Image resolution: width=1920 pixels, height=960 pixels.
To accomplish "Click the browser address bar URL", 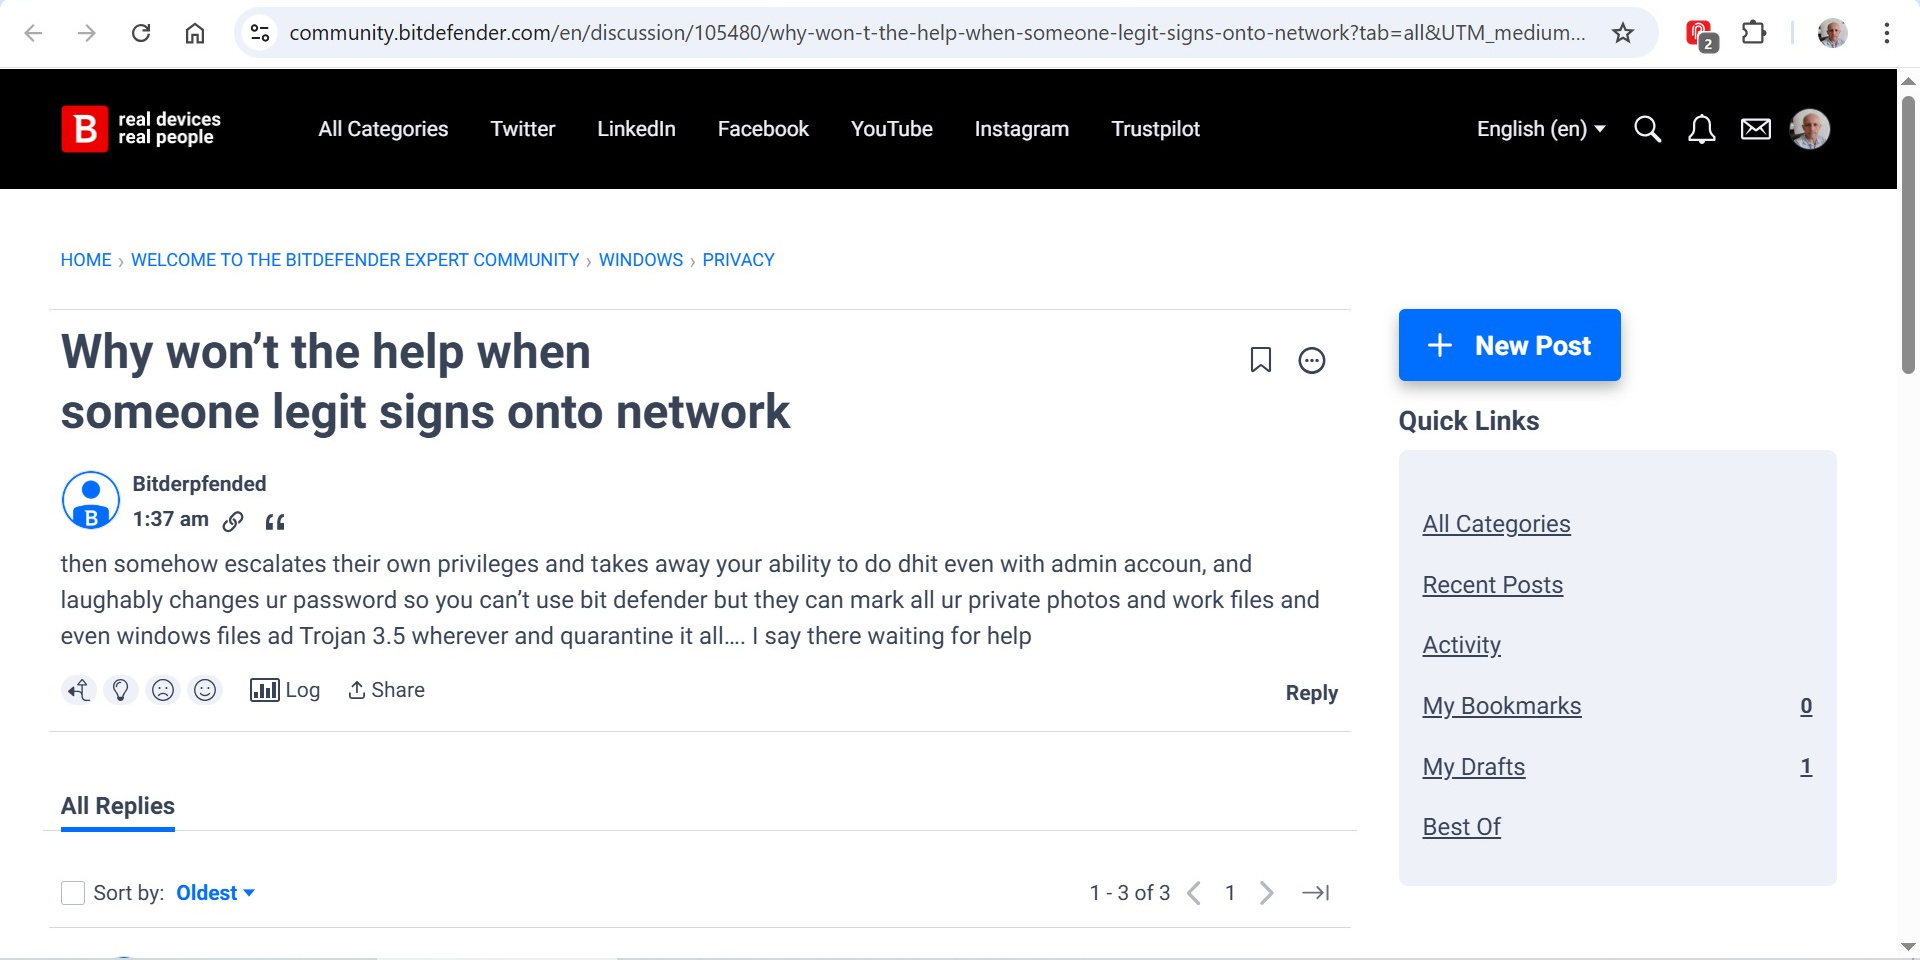I will [x=937, y=33].
